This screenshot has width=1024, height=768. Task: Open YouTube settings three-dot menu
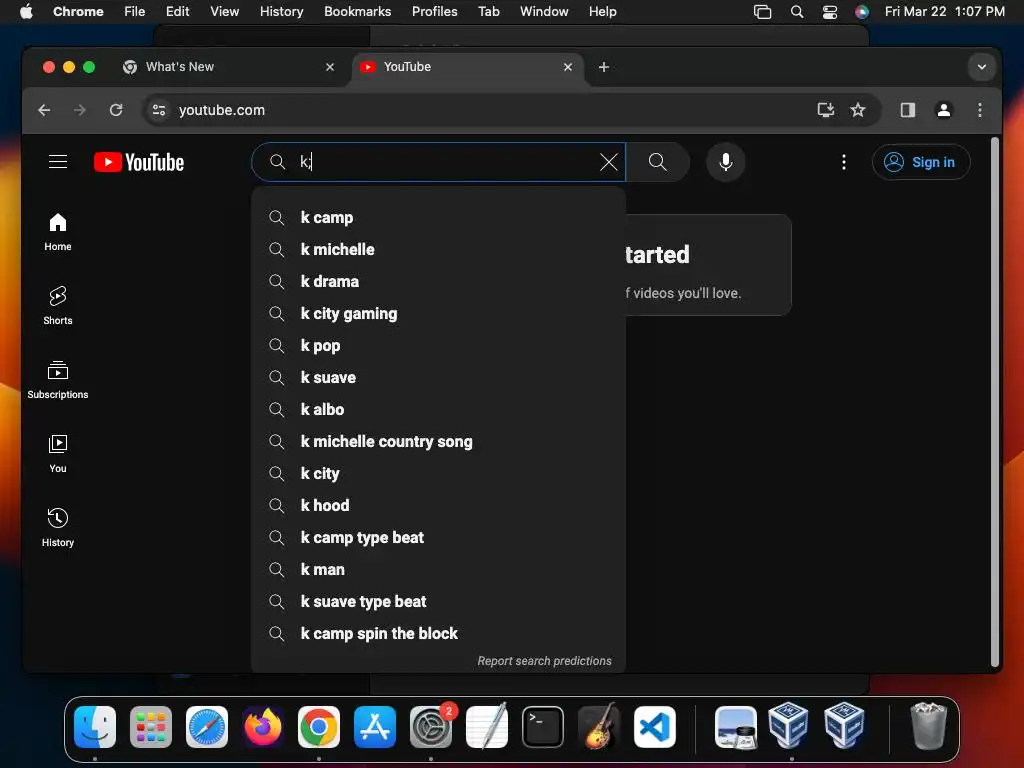844,162
